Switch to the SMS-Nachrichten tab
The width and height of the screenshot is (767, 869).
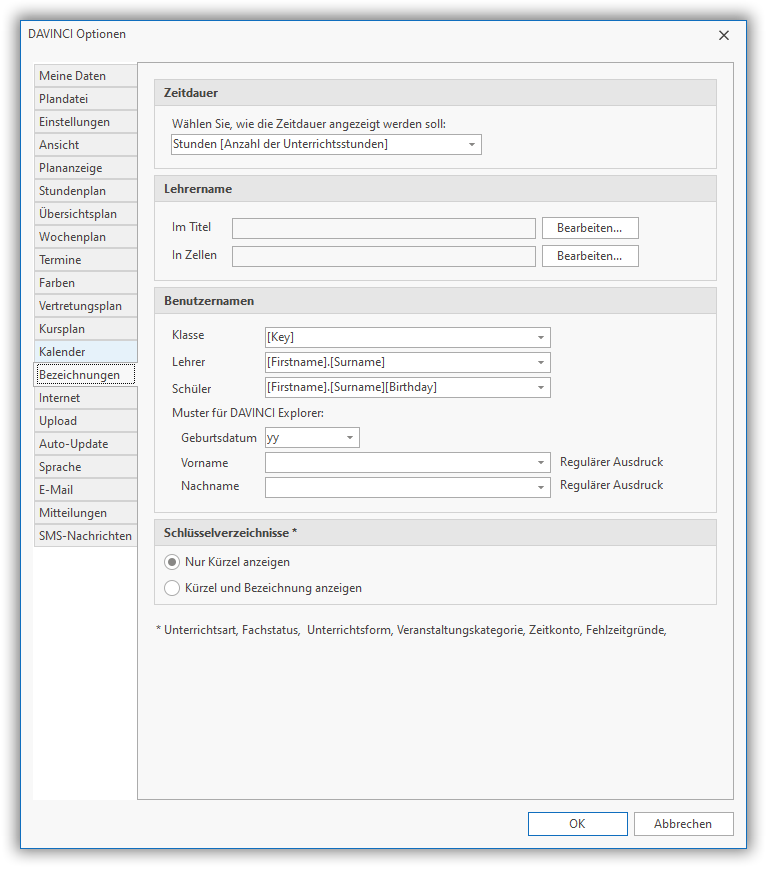(x=85, y=536)
